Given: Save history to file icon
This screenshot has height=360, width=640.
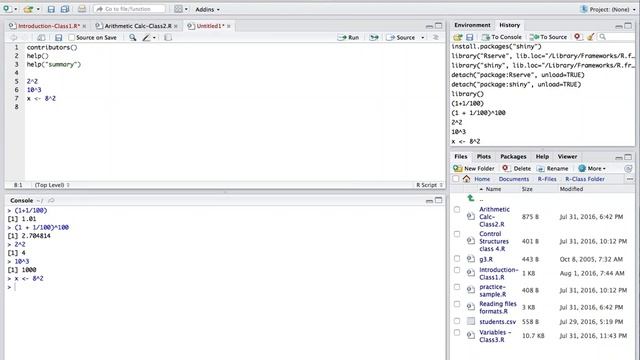Looking at the screenshot, I should point(469,37).
